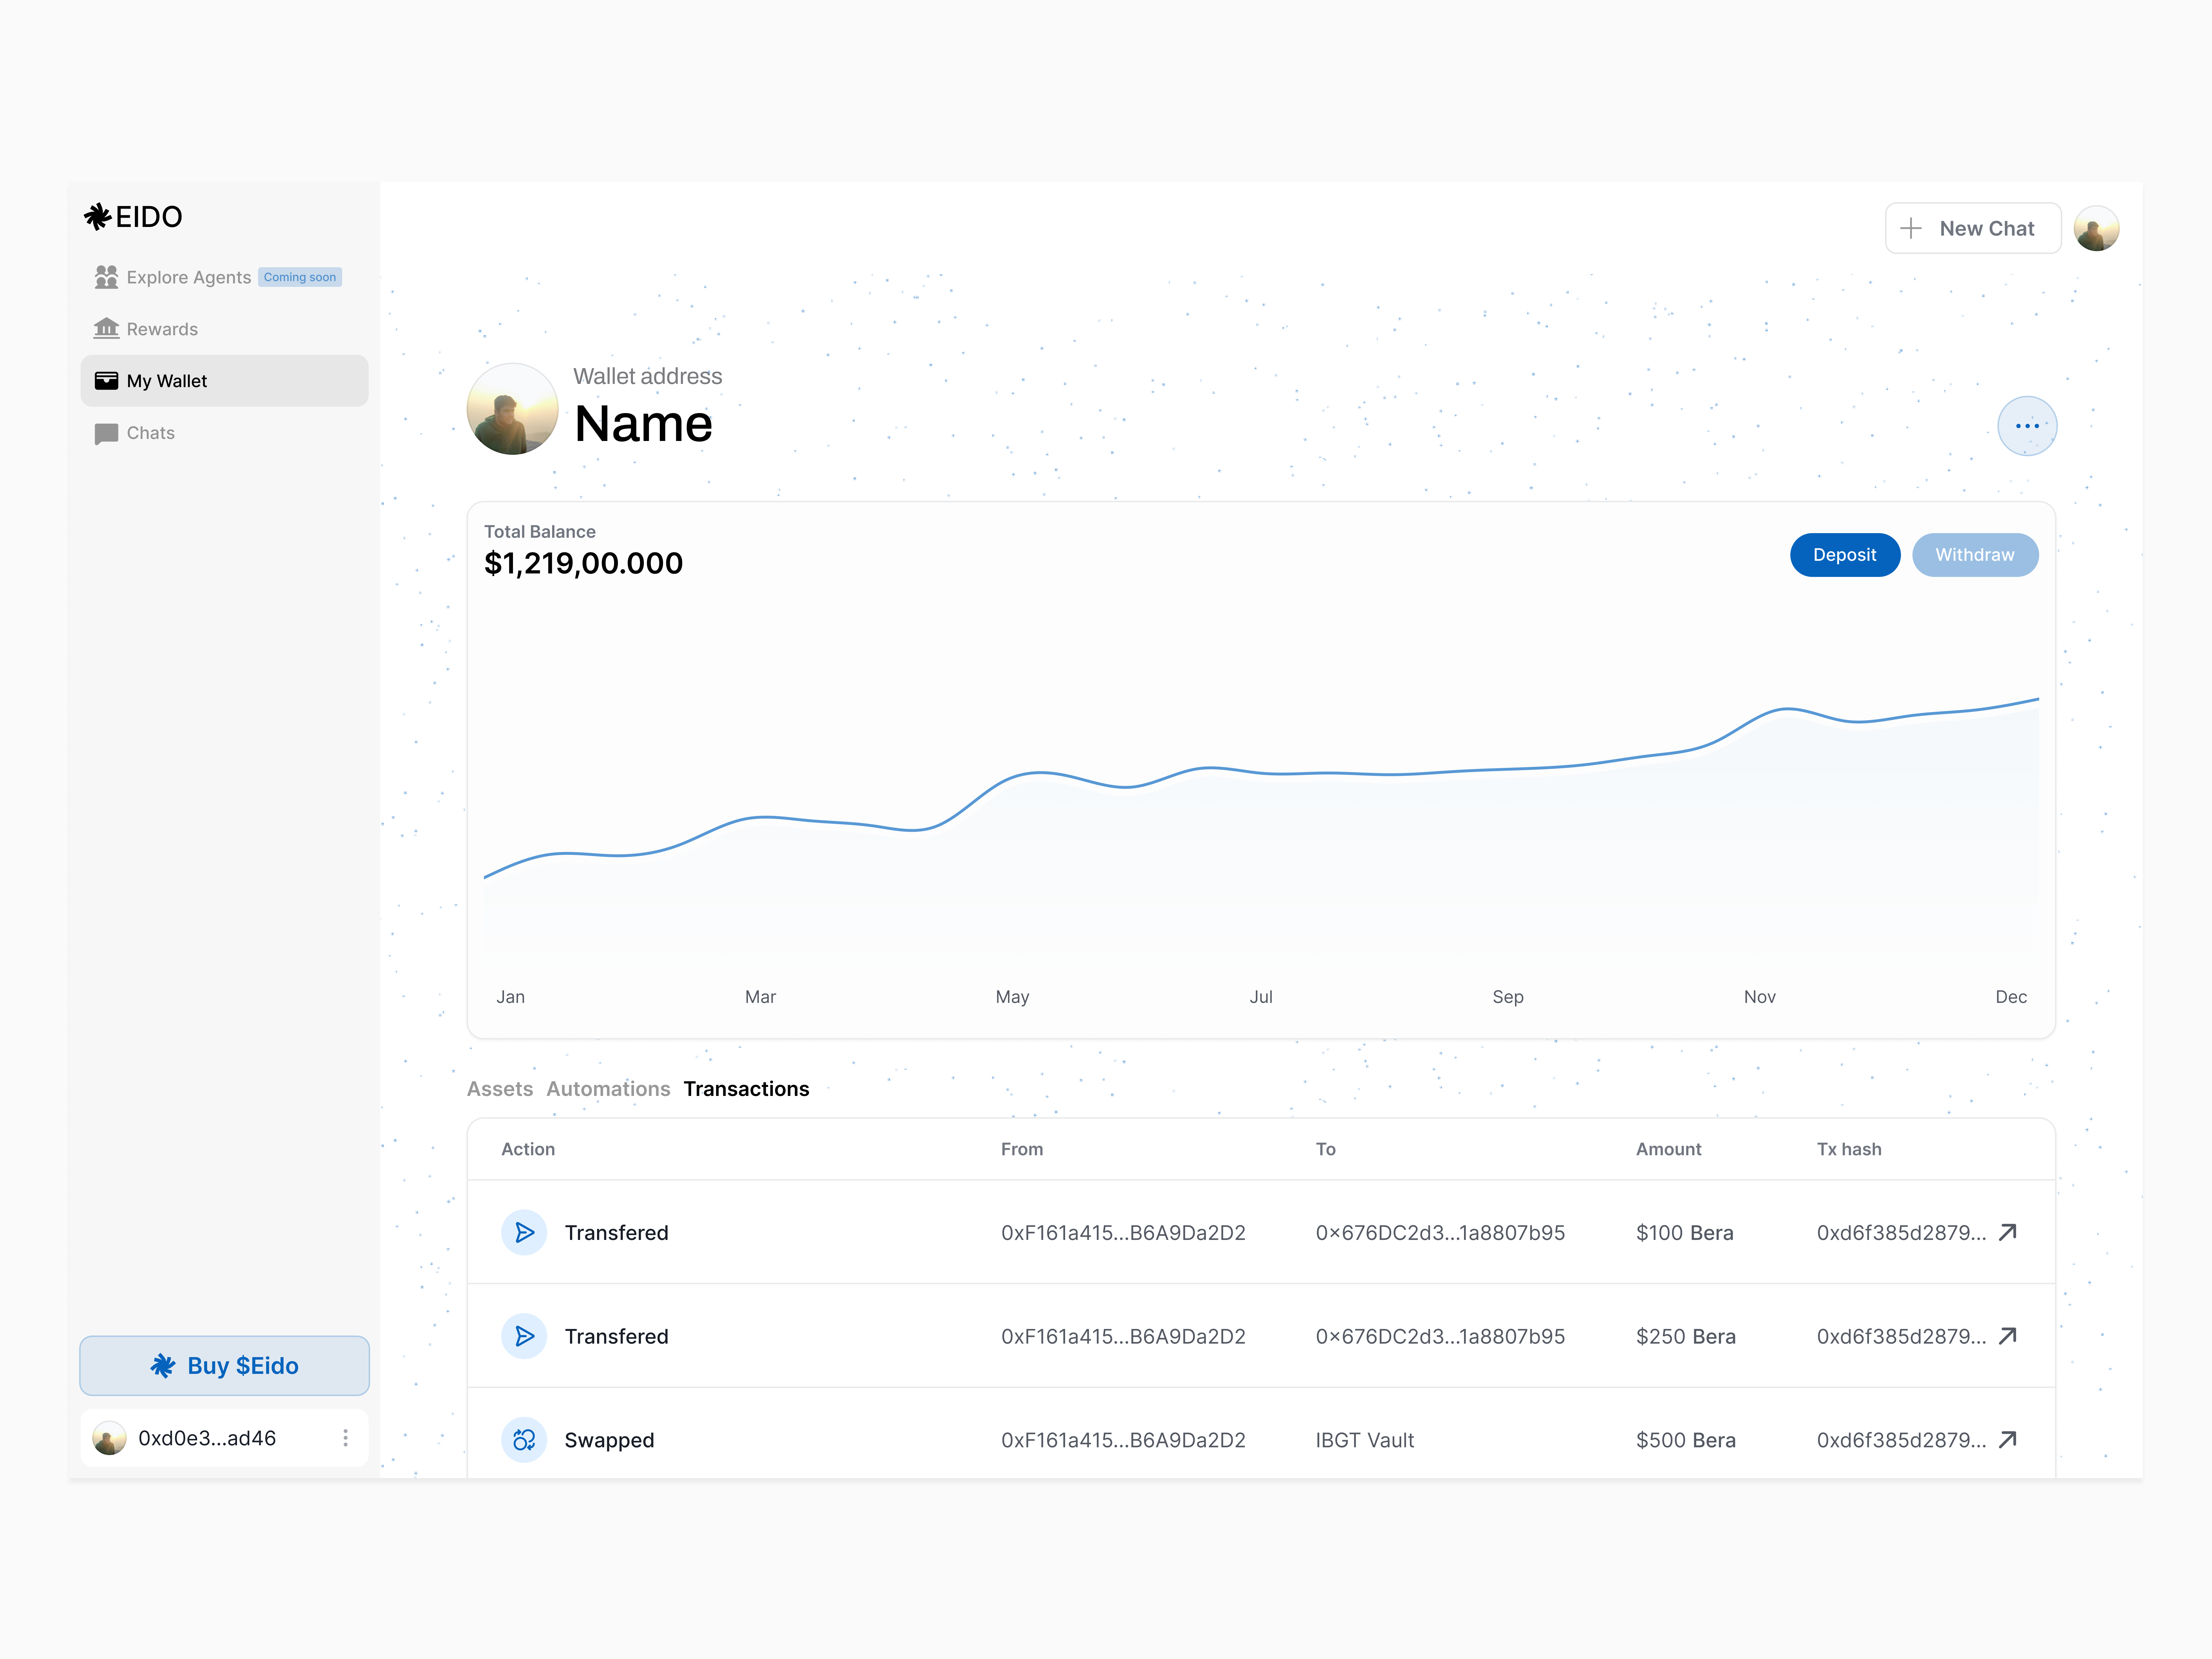Click the Total Balance label
The height and width of the screenshot is (1659, 2212).
[x=540, y=532]
